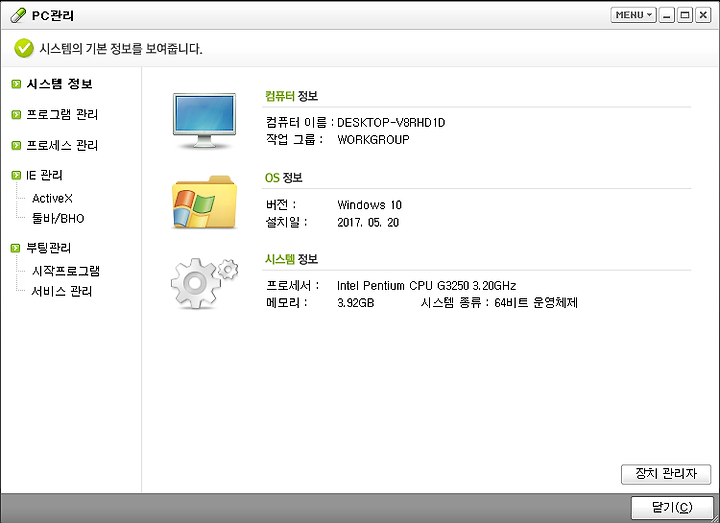Click the green arrow icon beside 부팅관리
This screenshot has width=720, height=523.
tap(16, 248)
